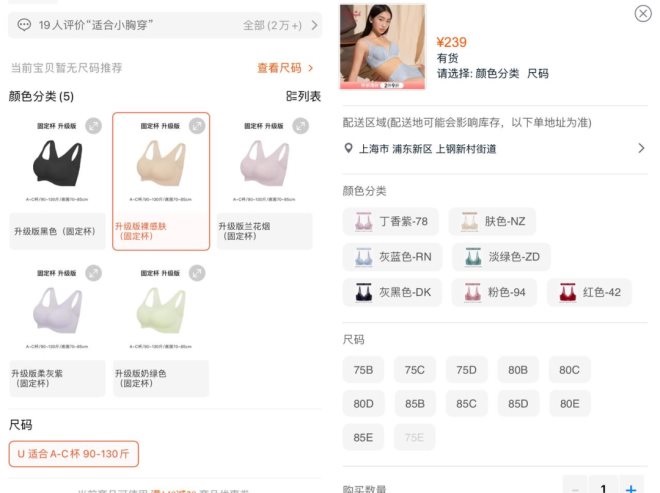View all 20k+ reviews
Screen dimensions: 660x493
[x=282, y=25]
